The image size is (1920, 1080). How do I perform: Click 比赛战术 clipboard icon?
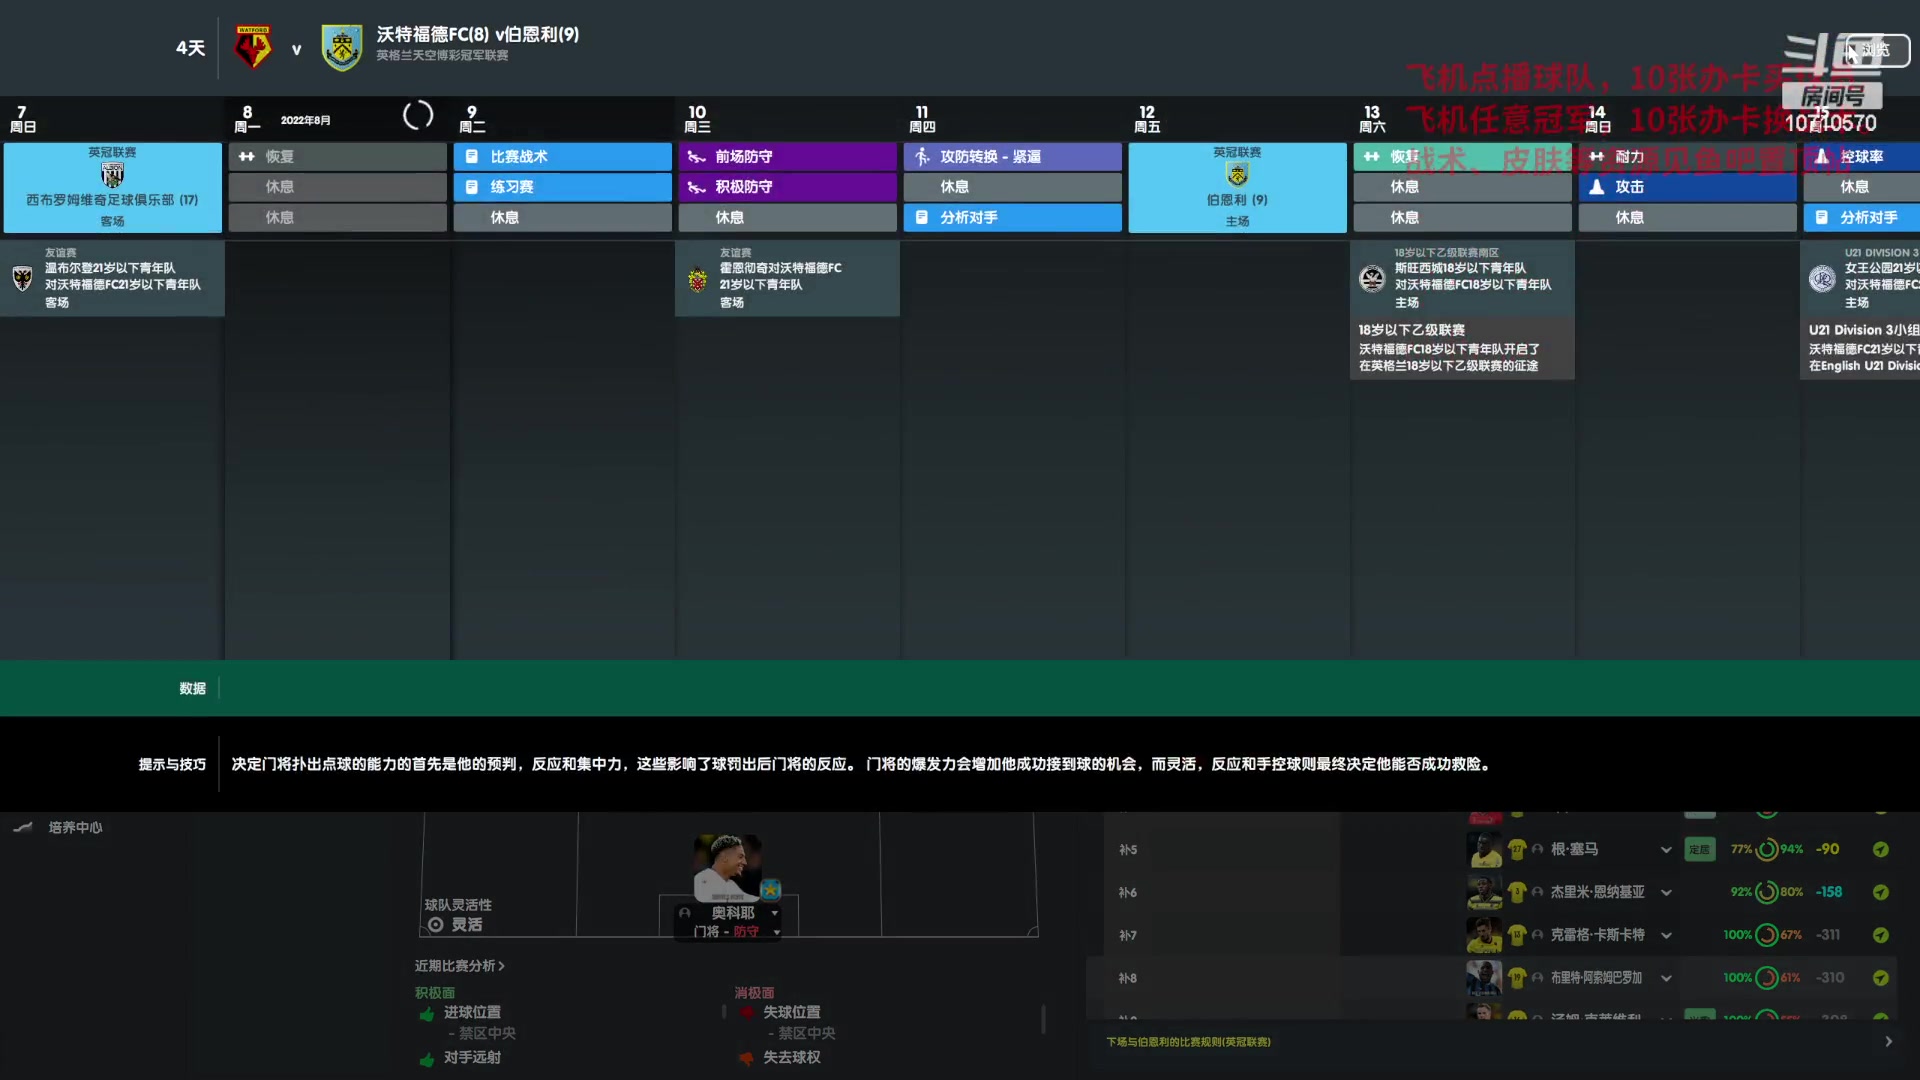point(472,156)
